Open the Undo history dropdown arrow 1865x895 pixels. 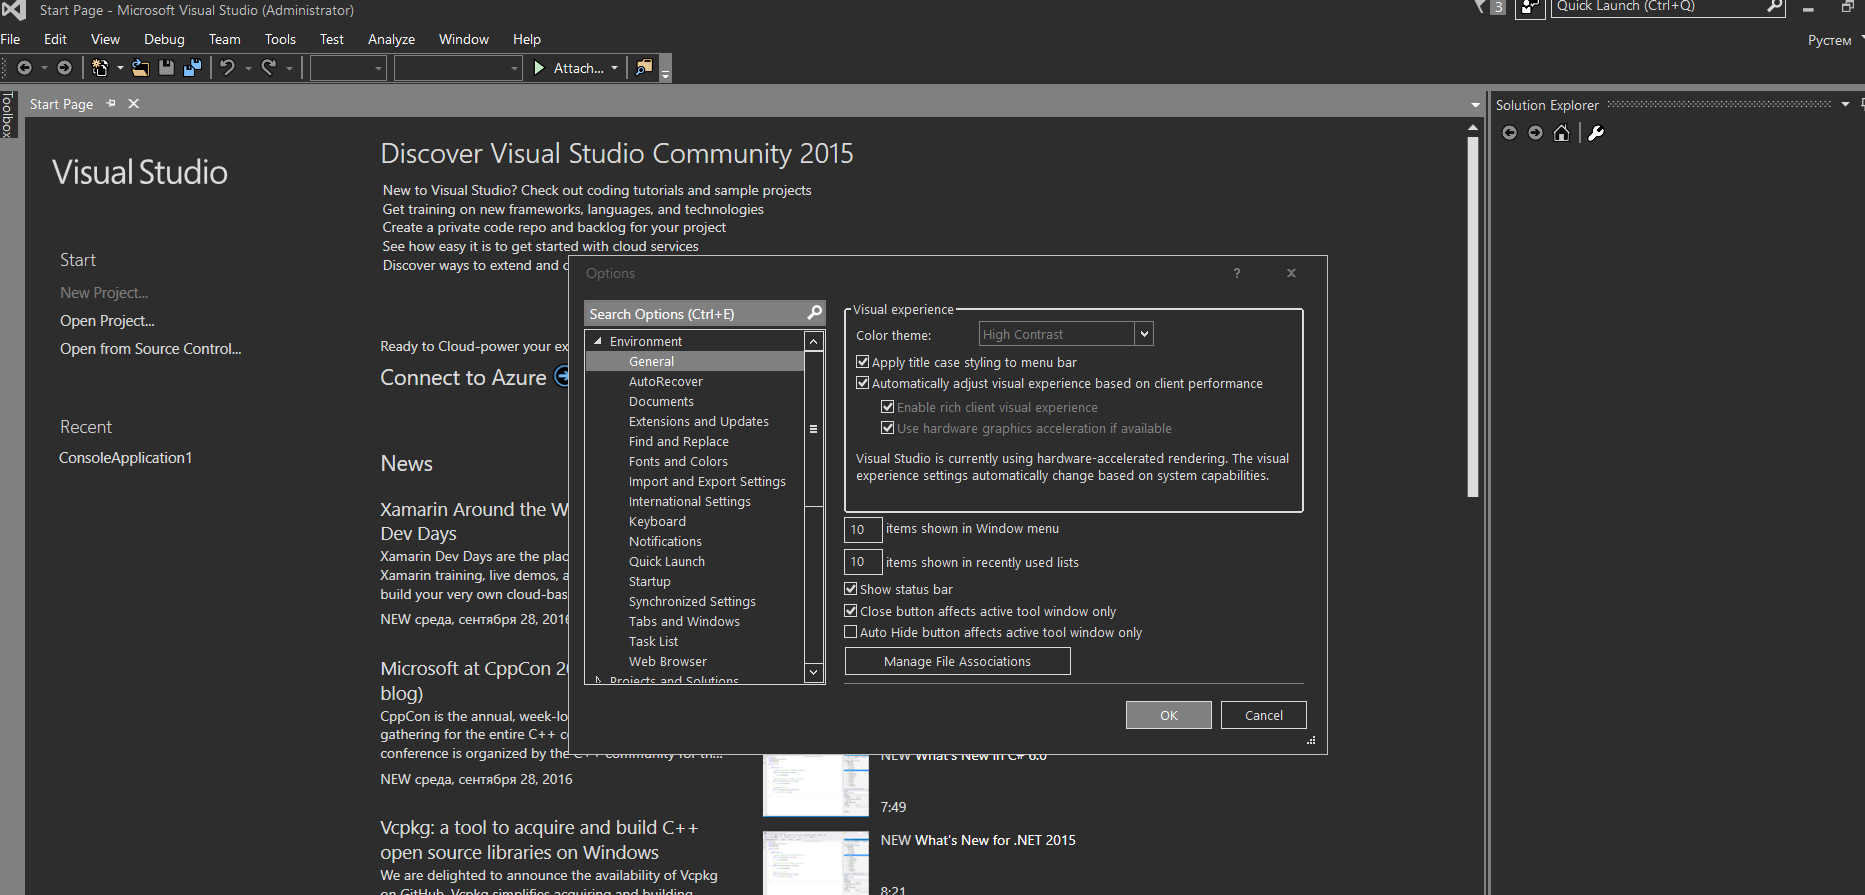point(248,68)
